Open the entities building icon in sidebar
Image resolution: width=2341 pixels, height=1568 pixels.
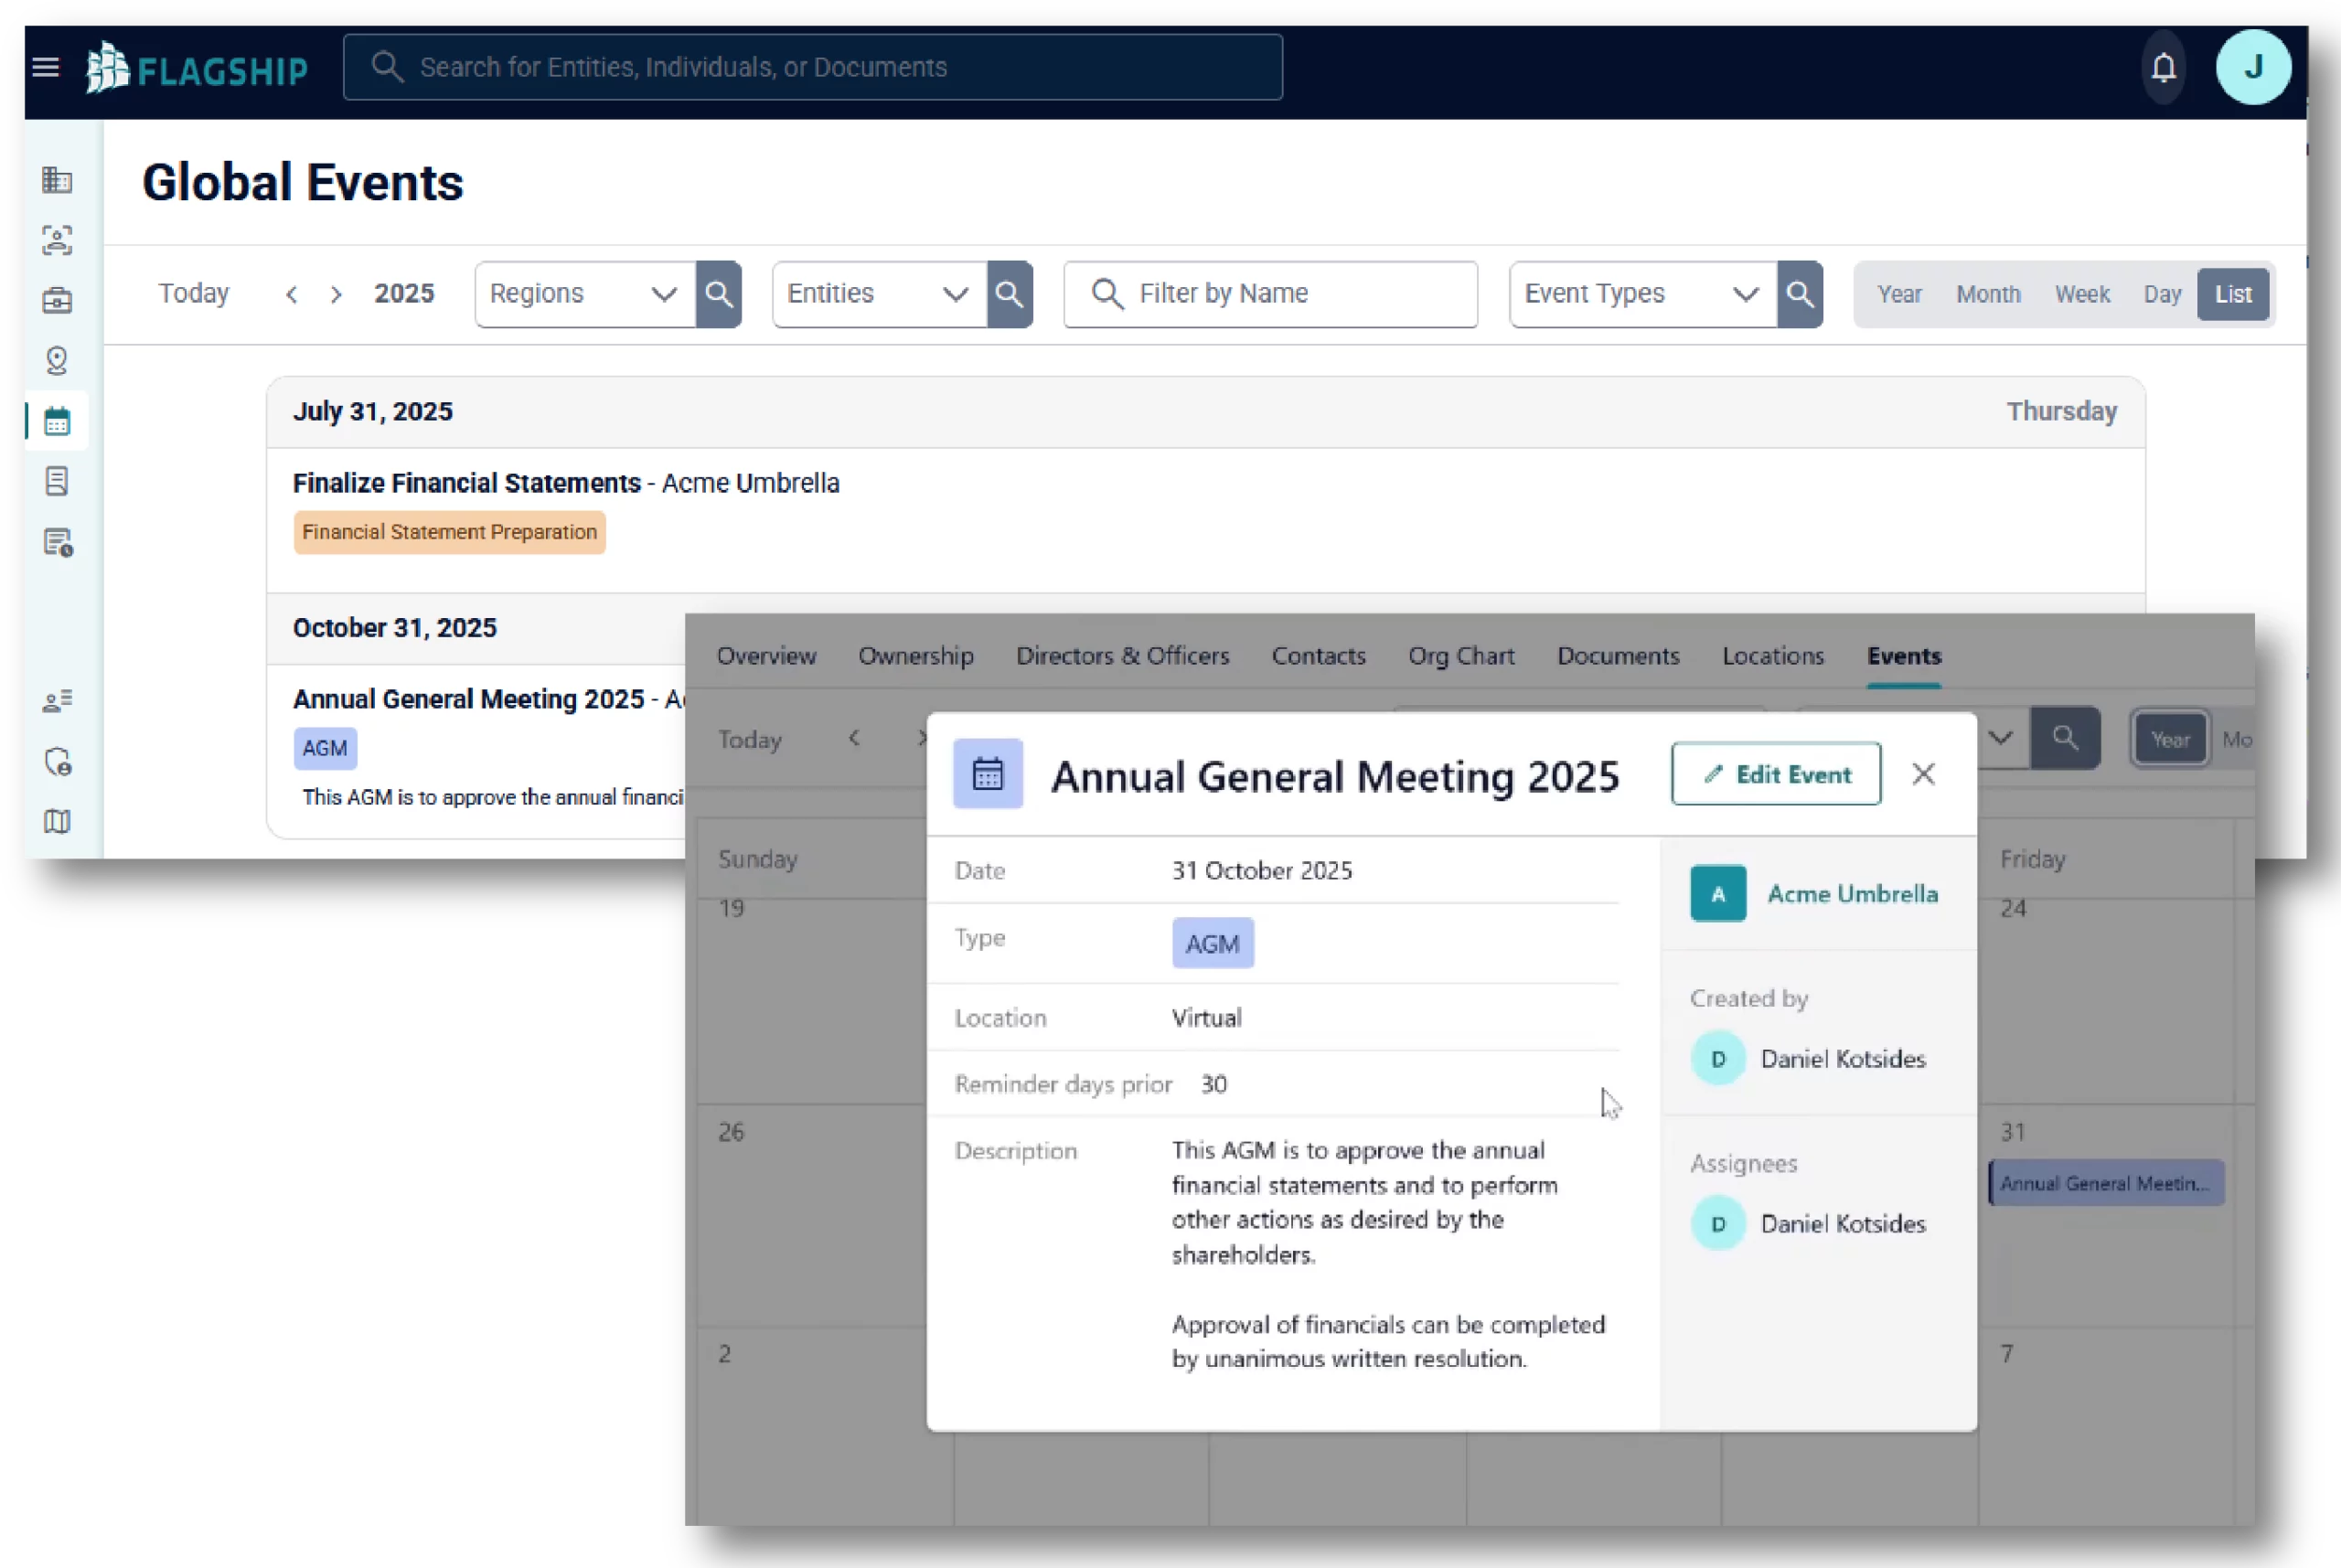click(57, 180)
